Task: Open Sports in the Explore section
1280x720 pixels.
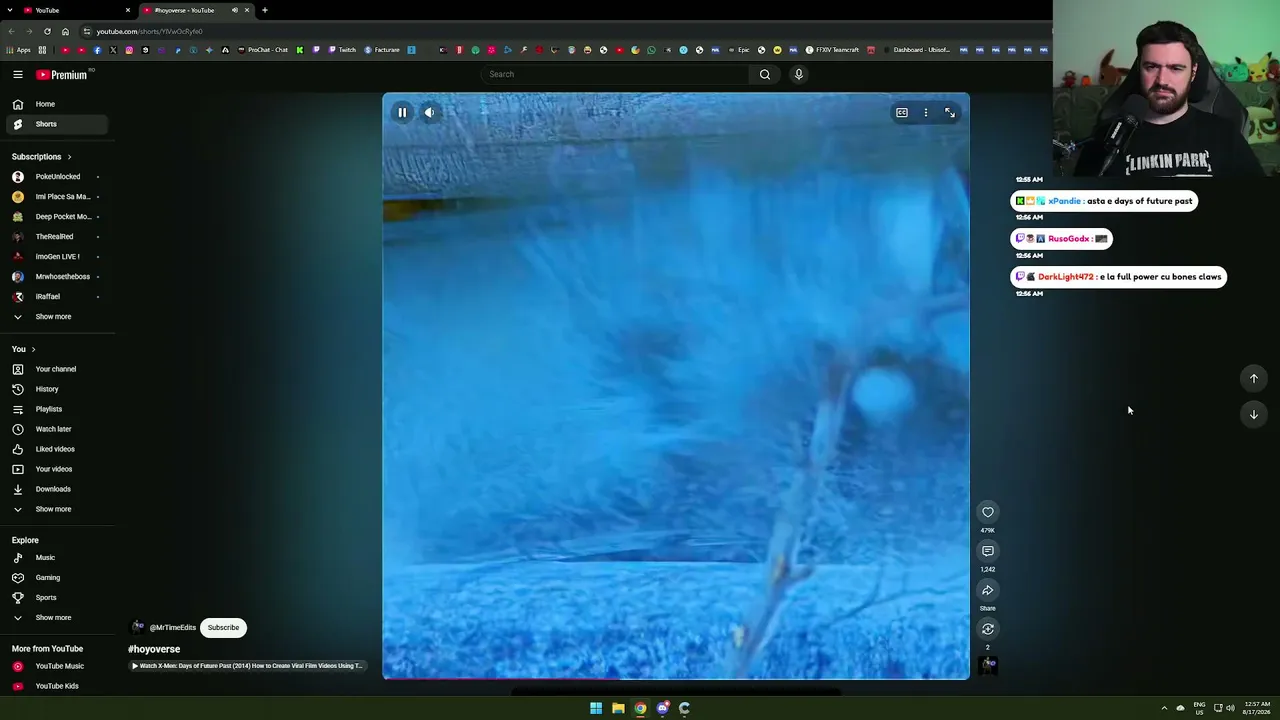Action: [57, 598]
